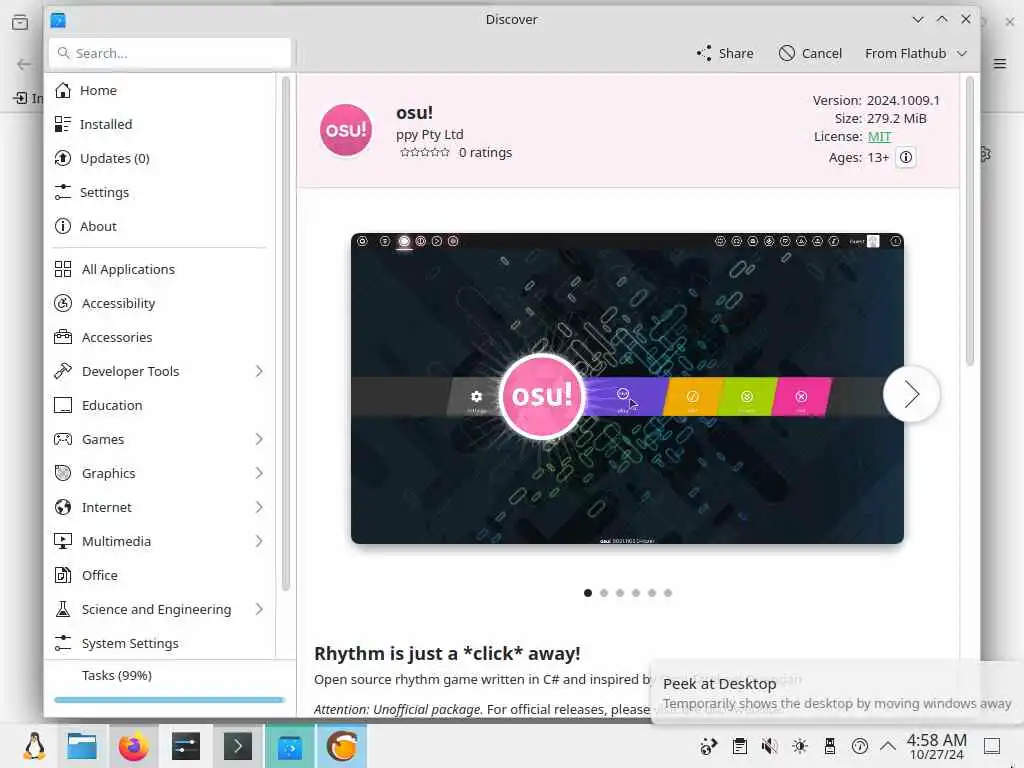The image size is (1024, 768).
Task: Jump to the last screenshot dot
Action: [x=667, y=593]
